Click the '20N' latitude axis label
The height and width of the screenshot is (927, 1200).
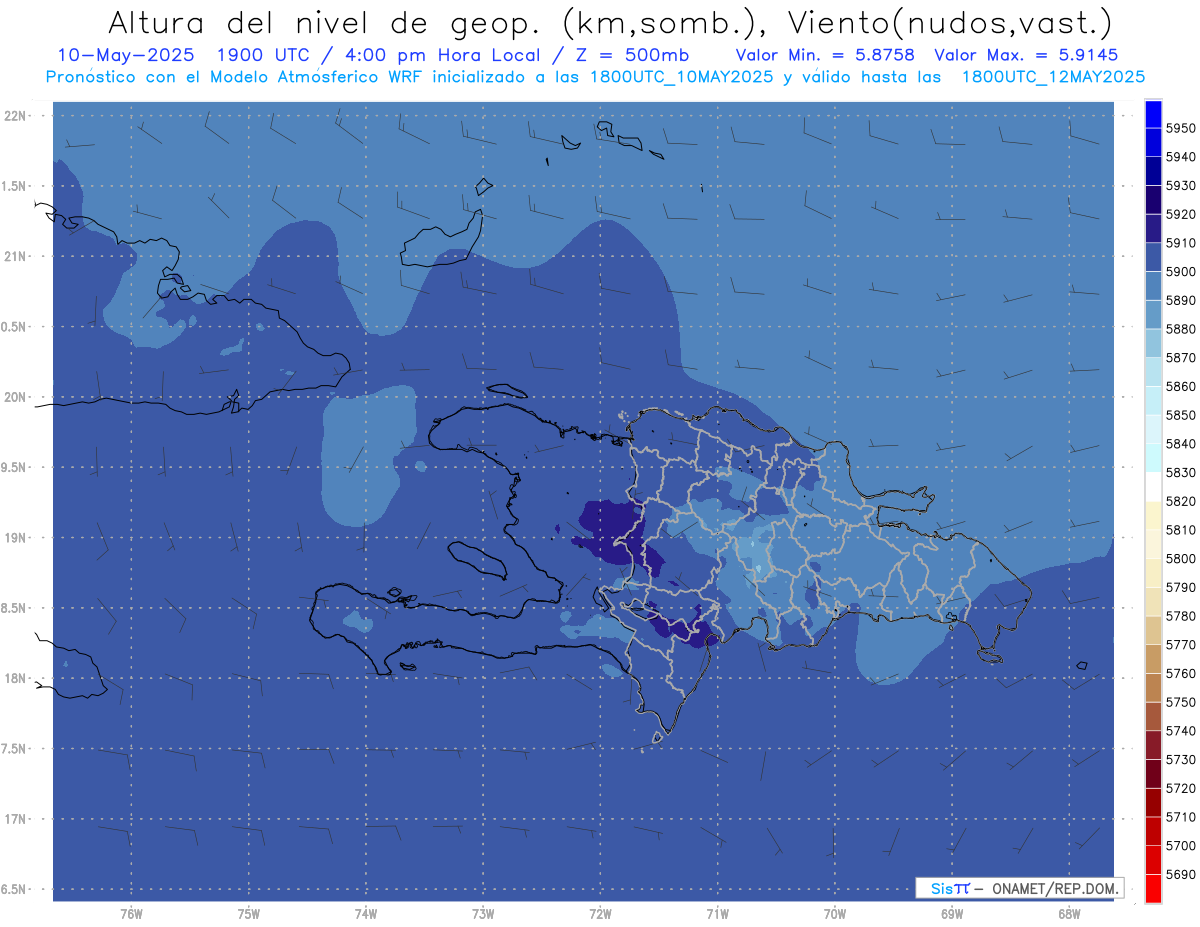(x=15, y=397)
